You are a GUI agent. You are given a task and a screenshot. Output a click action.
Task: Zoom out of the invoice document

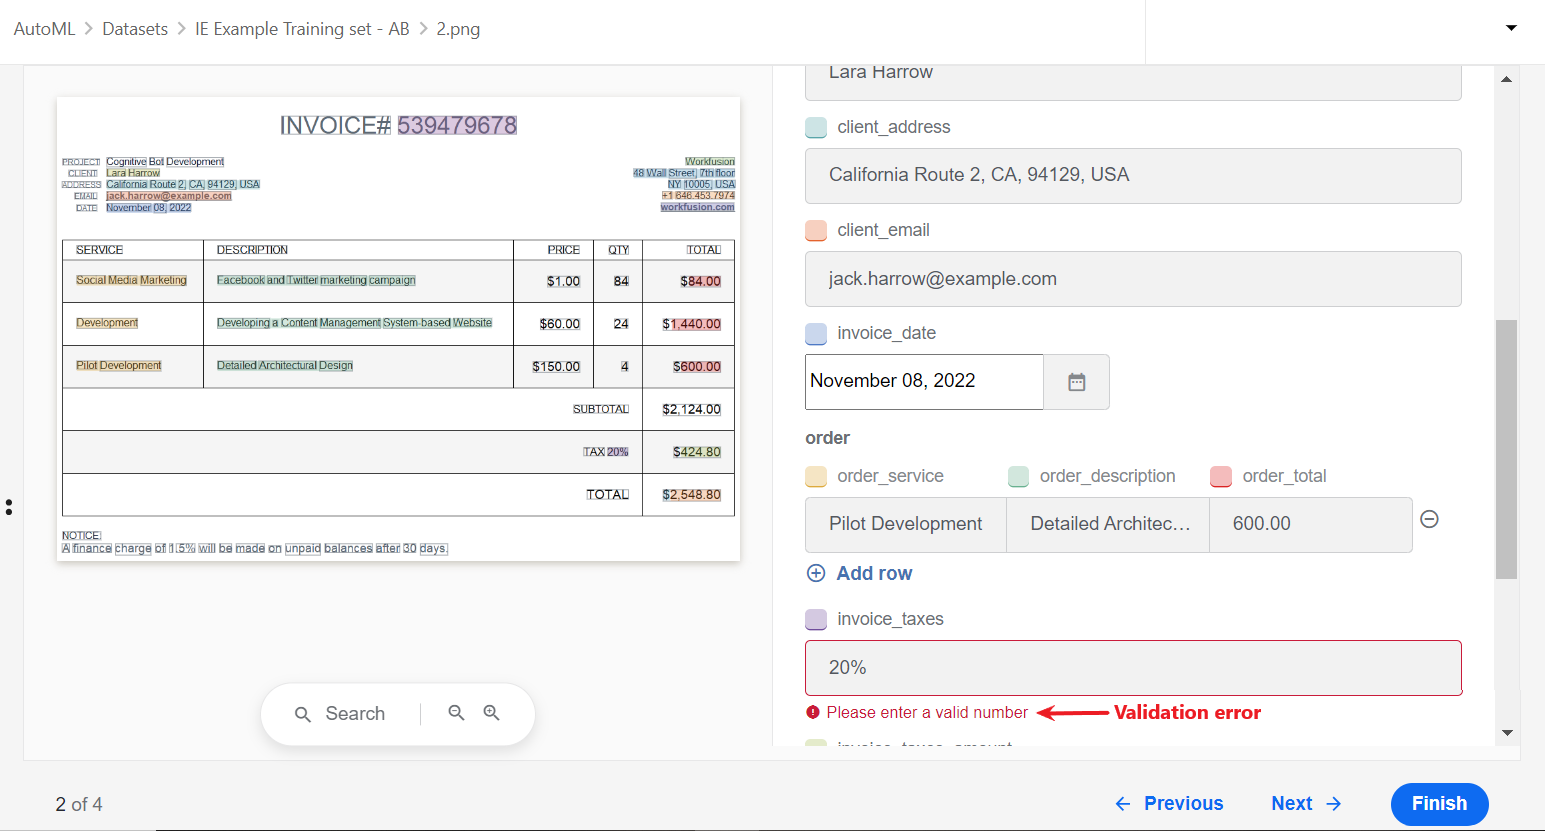[456, 713]
